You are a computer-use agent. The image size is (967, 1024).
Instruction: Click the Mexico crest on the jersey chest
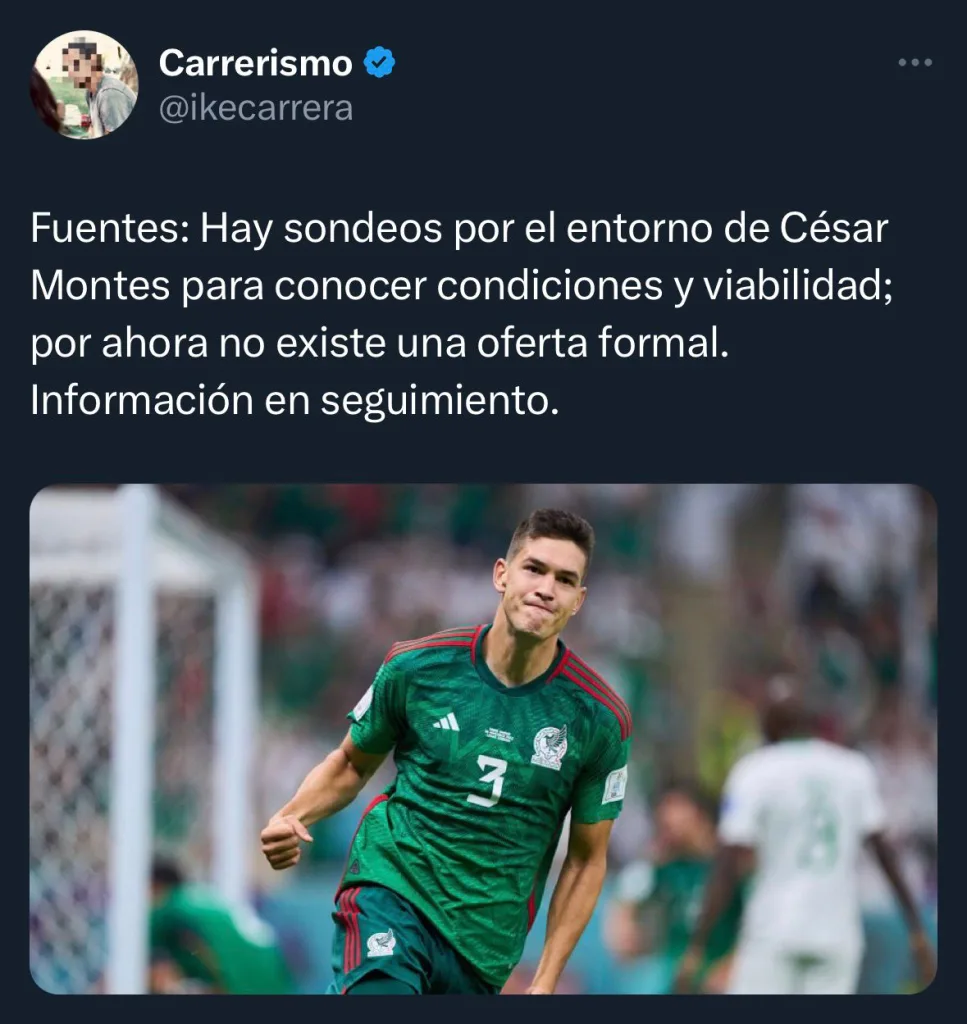click(x=550, y=747)
